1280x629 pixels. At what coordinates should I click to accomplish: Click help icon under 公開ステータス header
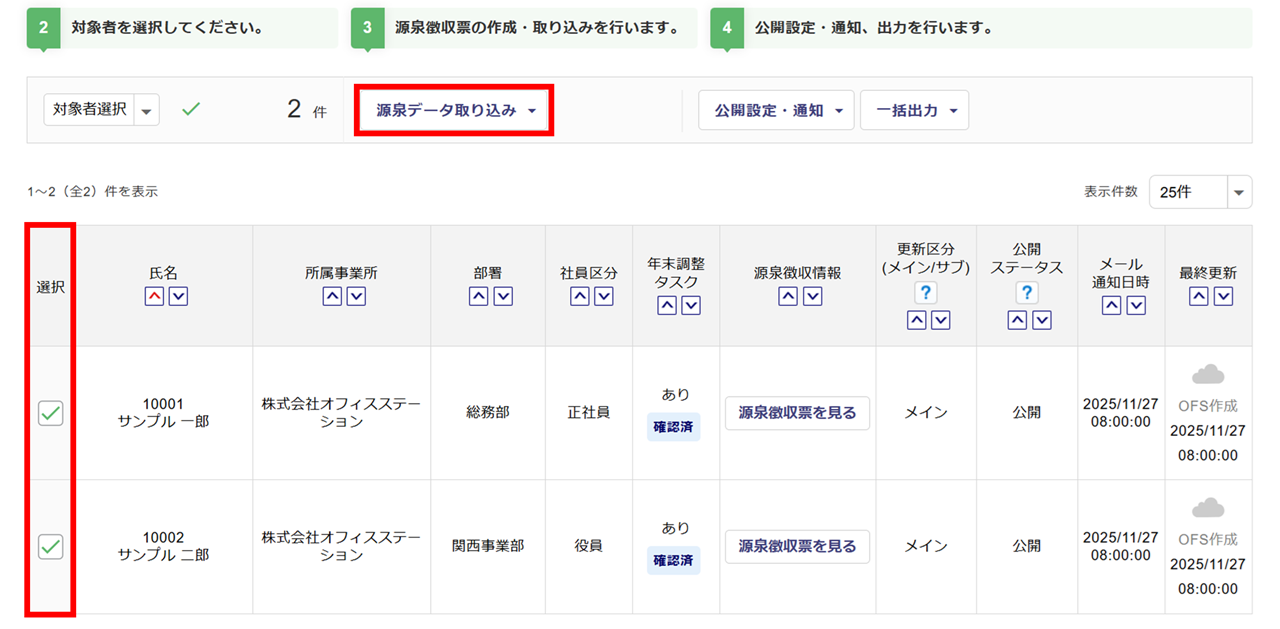[x=1027, y=293]
